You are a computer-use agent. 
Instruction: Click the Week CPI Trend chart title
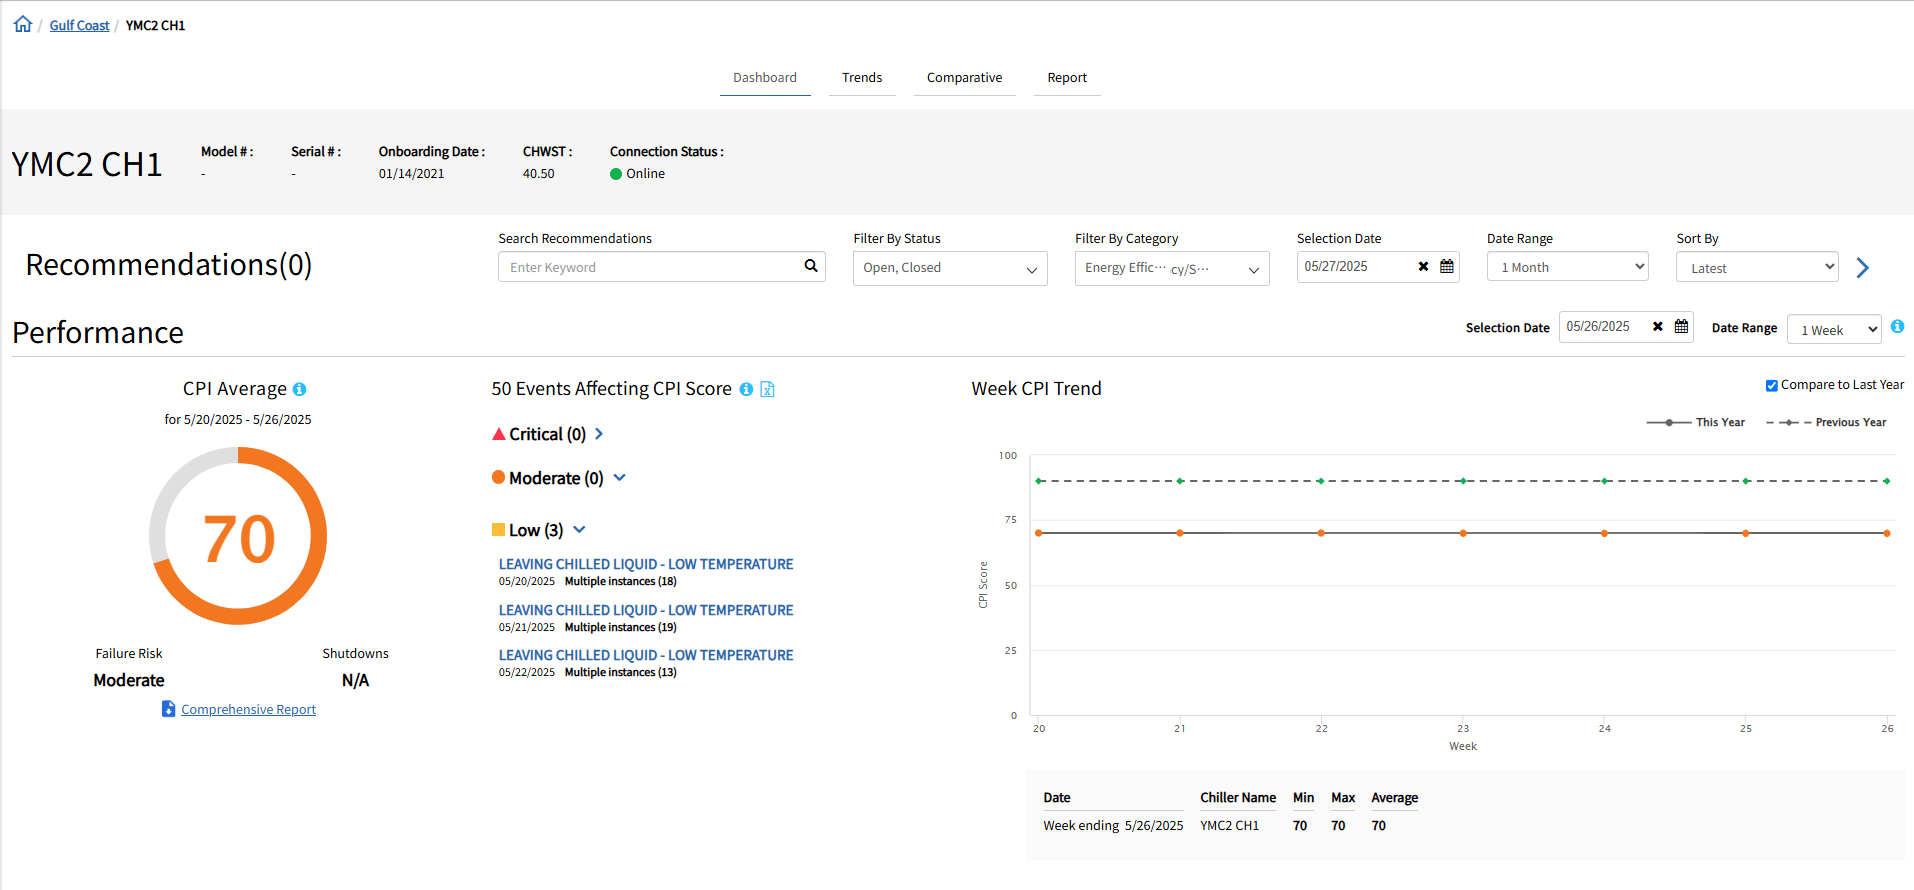(1036, 389)
